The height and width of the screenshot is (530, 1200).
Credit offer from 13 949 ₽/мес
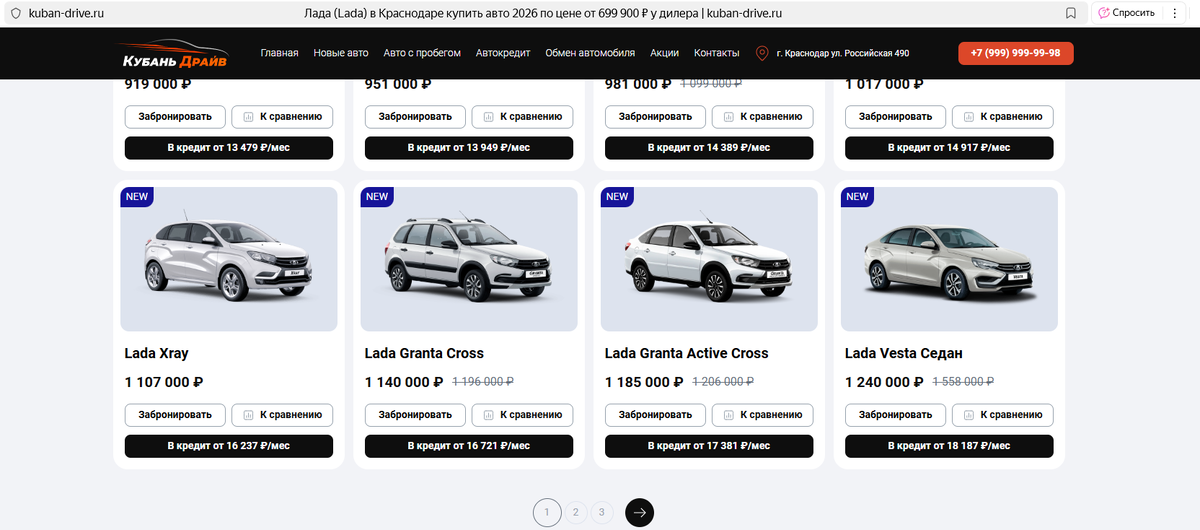click(469, 148)
